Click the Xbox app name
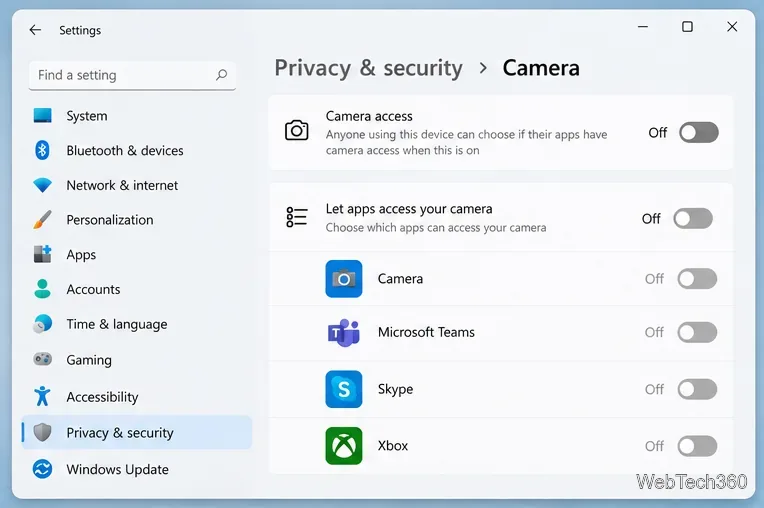Screen dimensions: 764x508 coord(393,446)
